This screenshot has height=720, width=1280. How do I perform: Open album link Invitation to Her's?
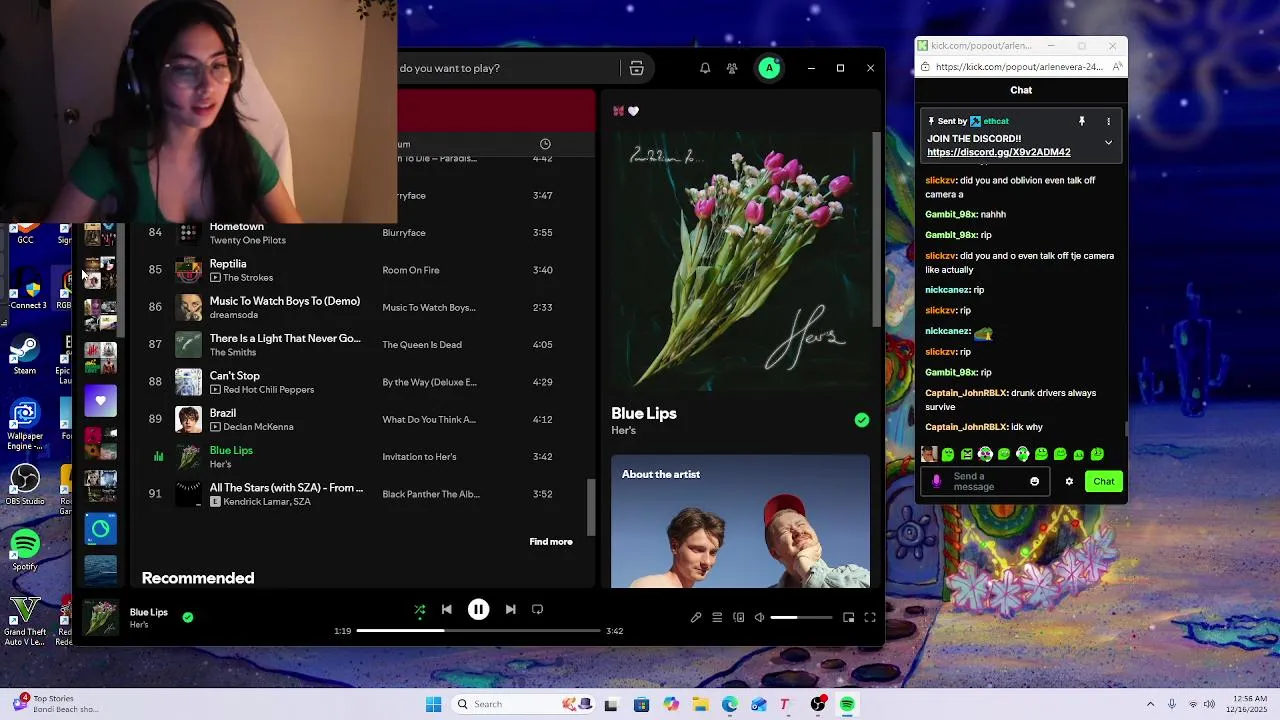click(x=419, y=457)
